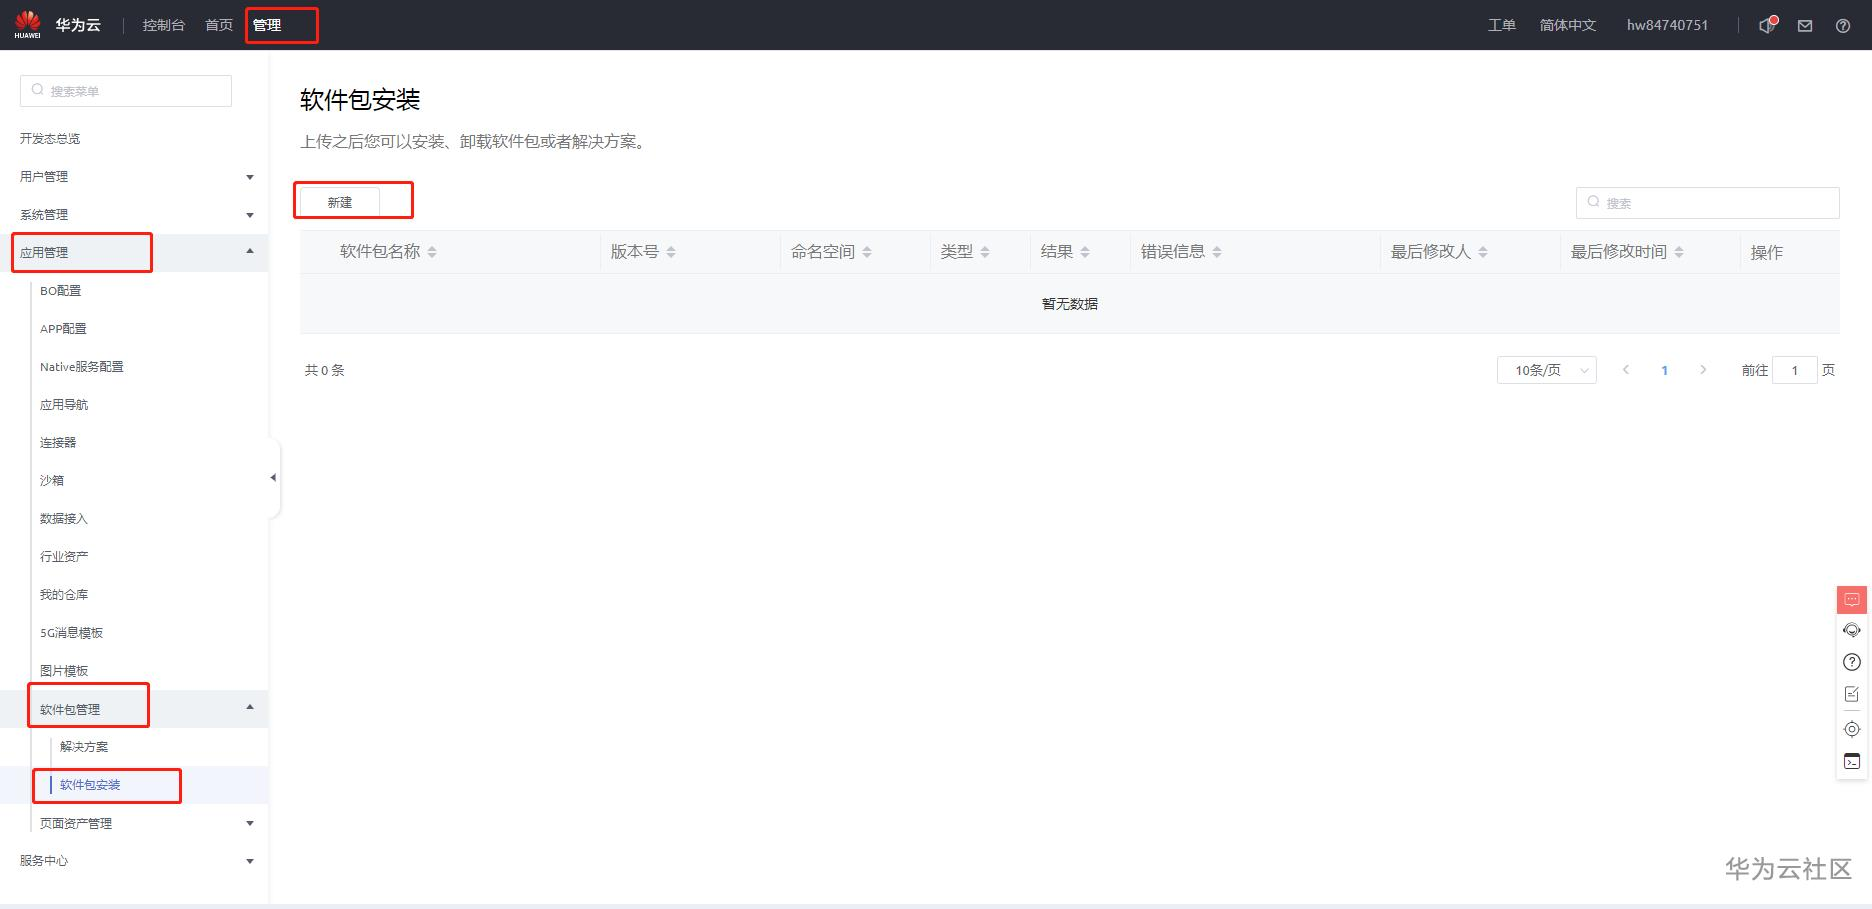Open 解决方案 under 软件包管理
The height and width of the screenshot is (909, 1872).
point(84,747)
